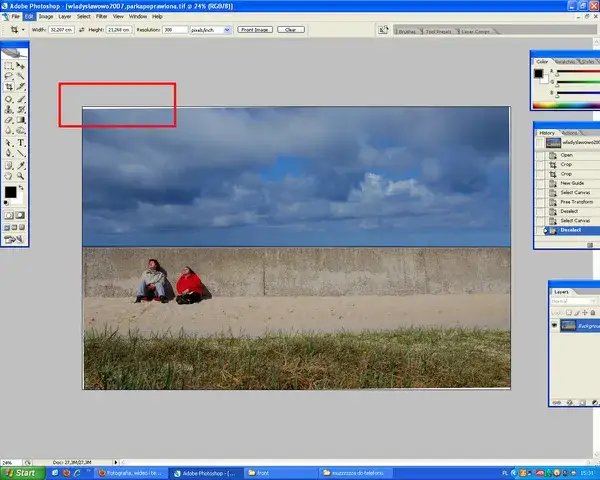Open the Layer menu
The image size is (600, 480).
tap(65, 16)
